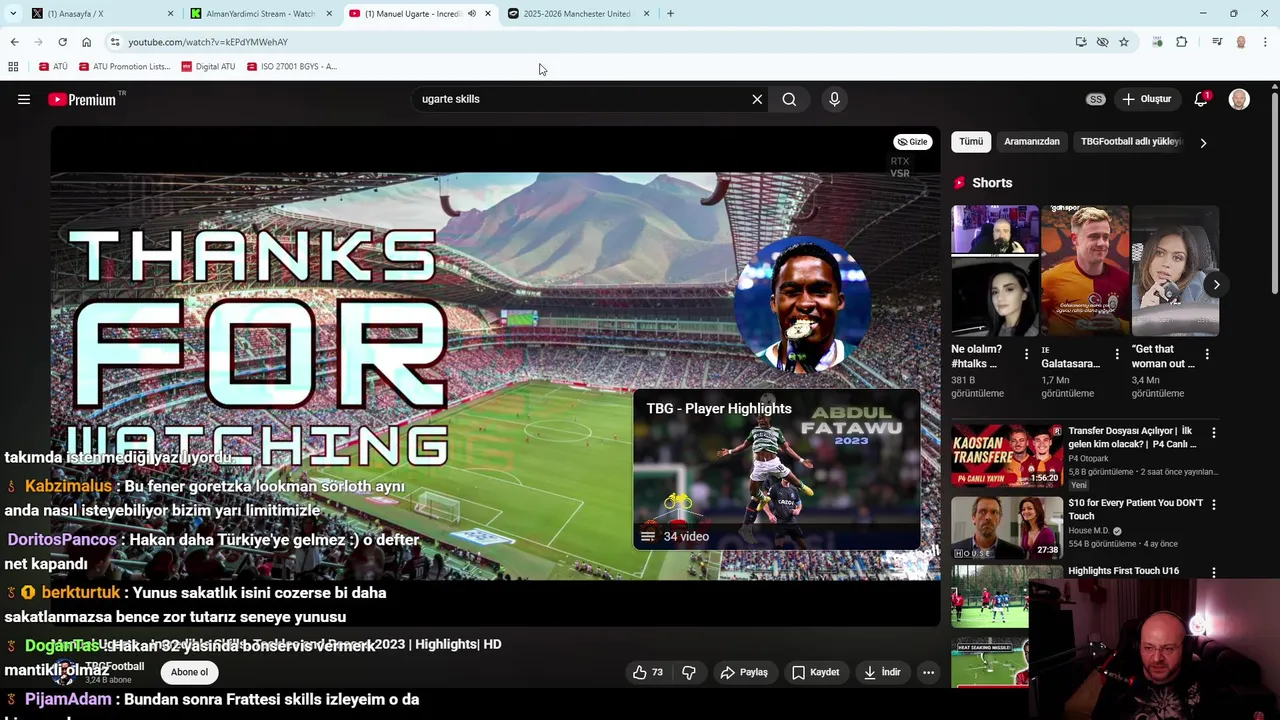Hide end screen cards with Gizle
Viewport: 1280px width, 720px height.
912,142
